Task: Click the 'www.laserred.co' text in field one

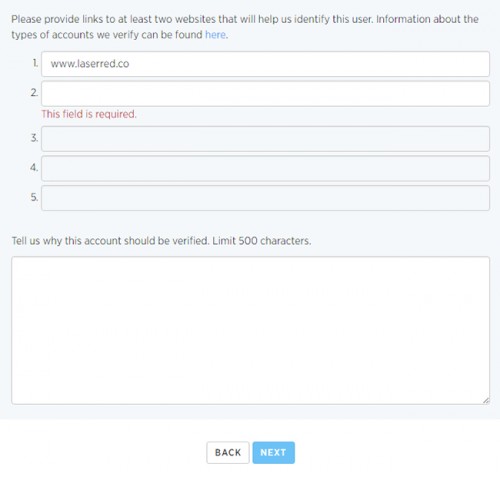Action: click(90, 64)
